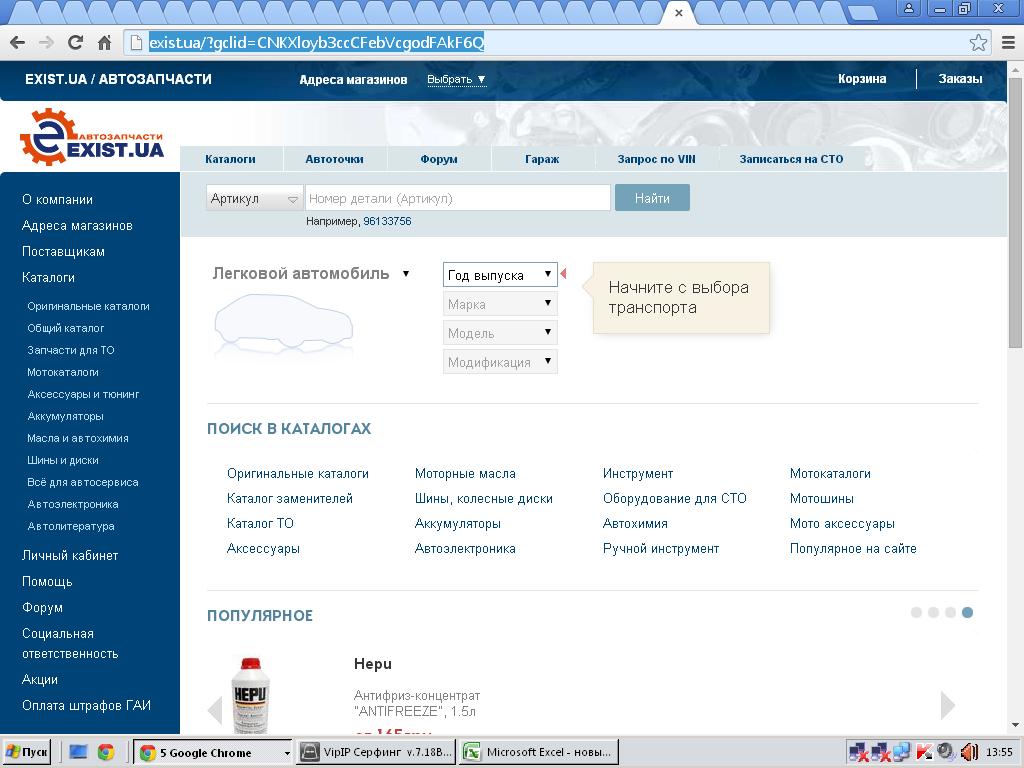Open the "Корзина" cart link
Image resolution: width=1024 pixels, height=768 pixels.
pos(862,79)
